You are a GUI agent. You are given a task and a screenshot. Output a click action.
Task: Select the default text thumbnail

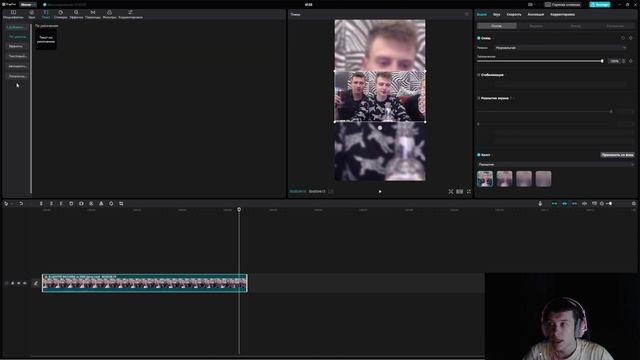(46, 40)
